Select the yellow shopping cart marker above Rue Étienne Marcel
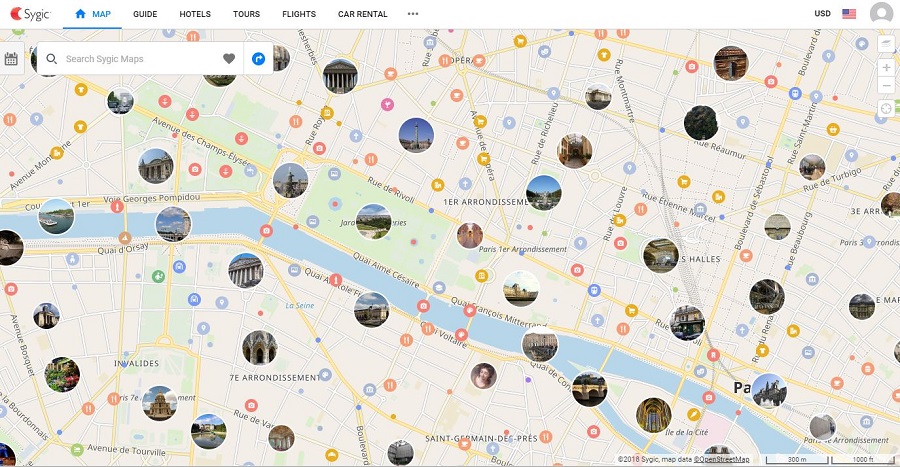 [683, 182]
